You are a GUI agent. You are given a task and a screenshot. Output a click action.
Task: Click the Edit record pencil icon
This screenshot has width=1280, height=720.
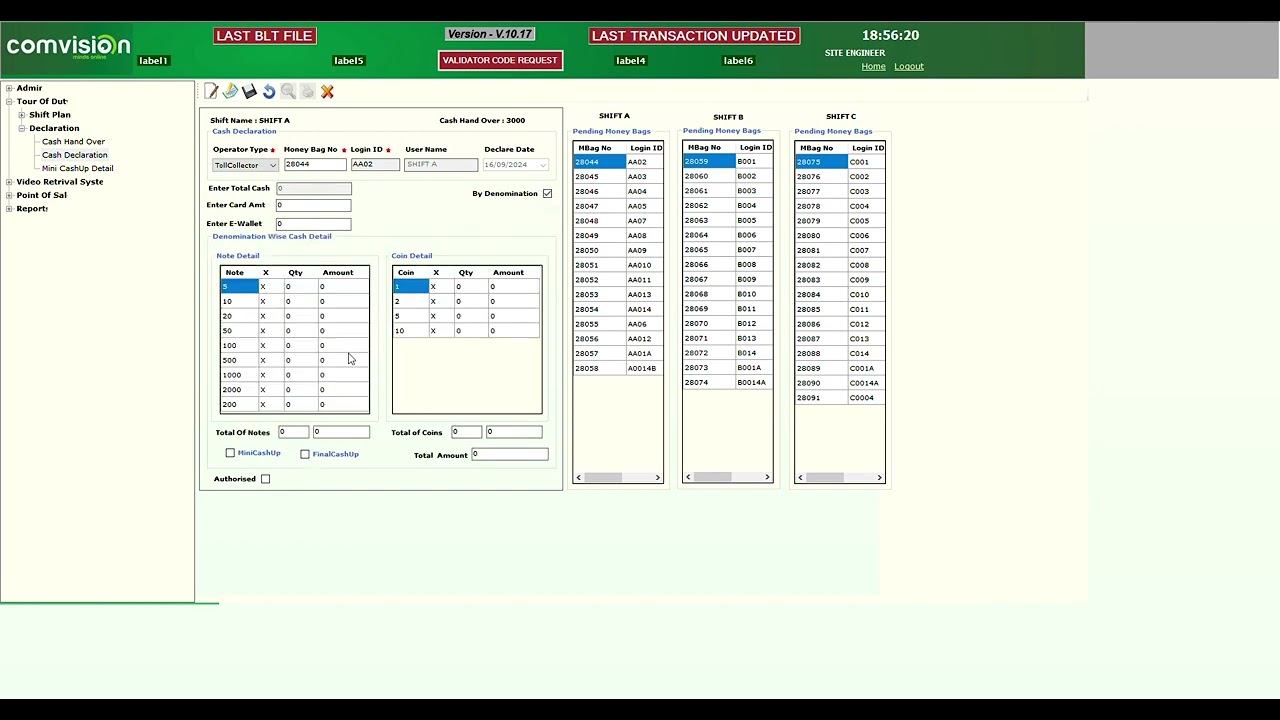(230, 91)
